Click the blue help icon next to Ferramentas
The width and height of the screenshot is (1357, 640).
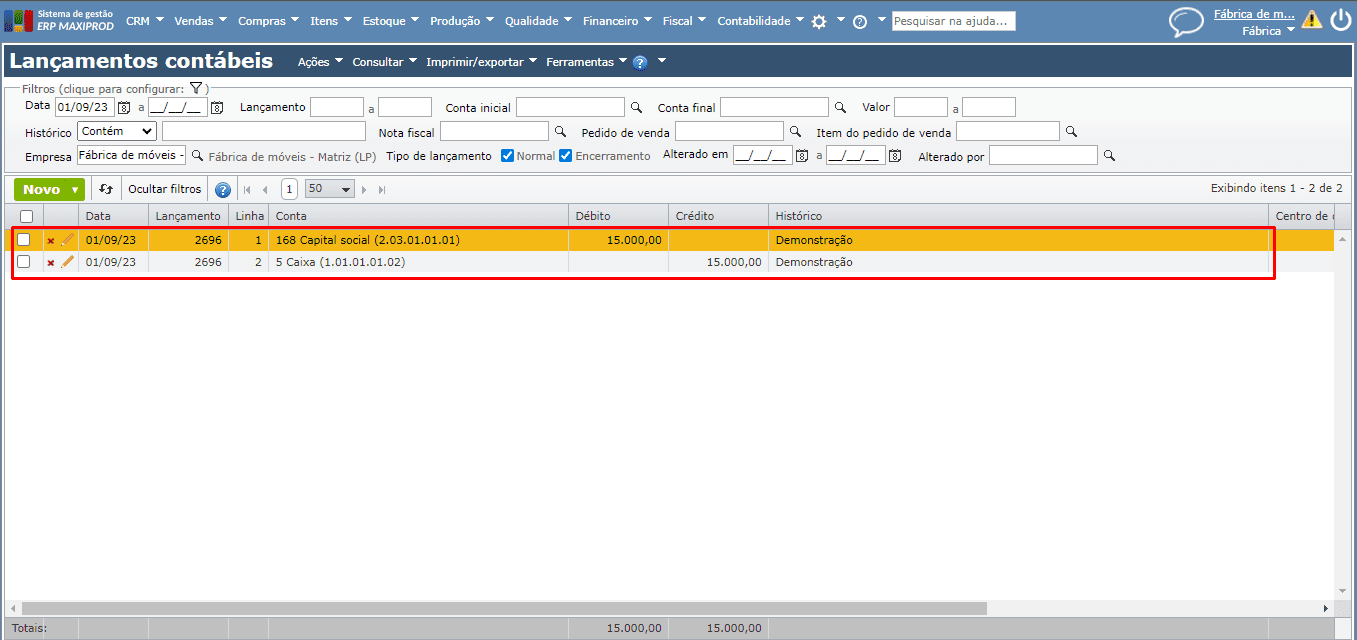click(x=640, y=62)
